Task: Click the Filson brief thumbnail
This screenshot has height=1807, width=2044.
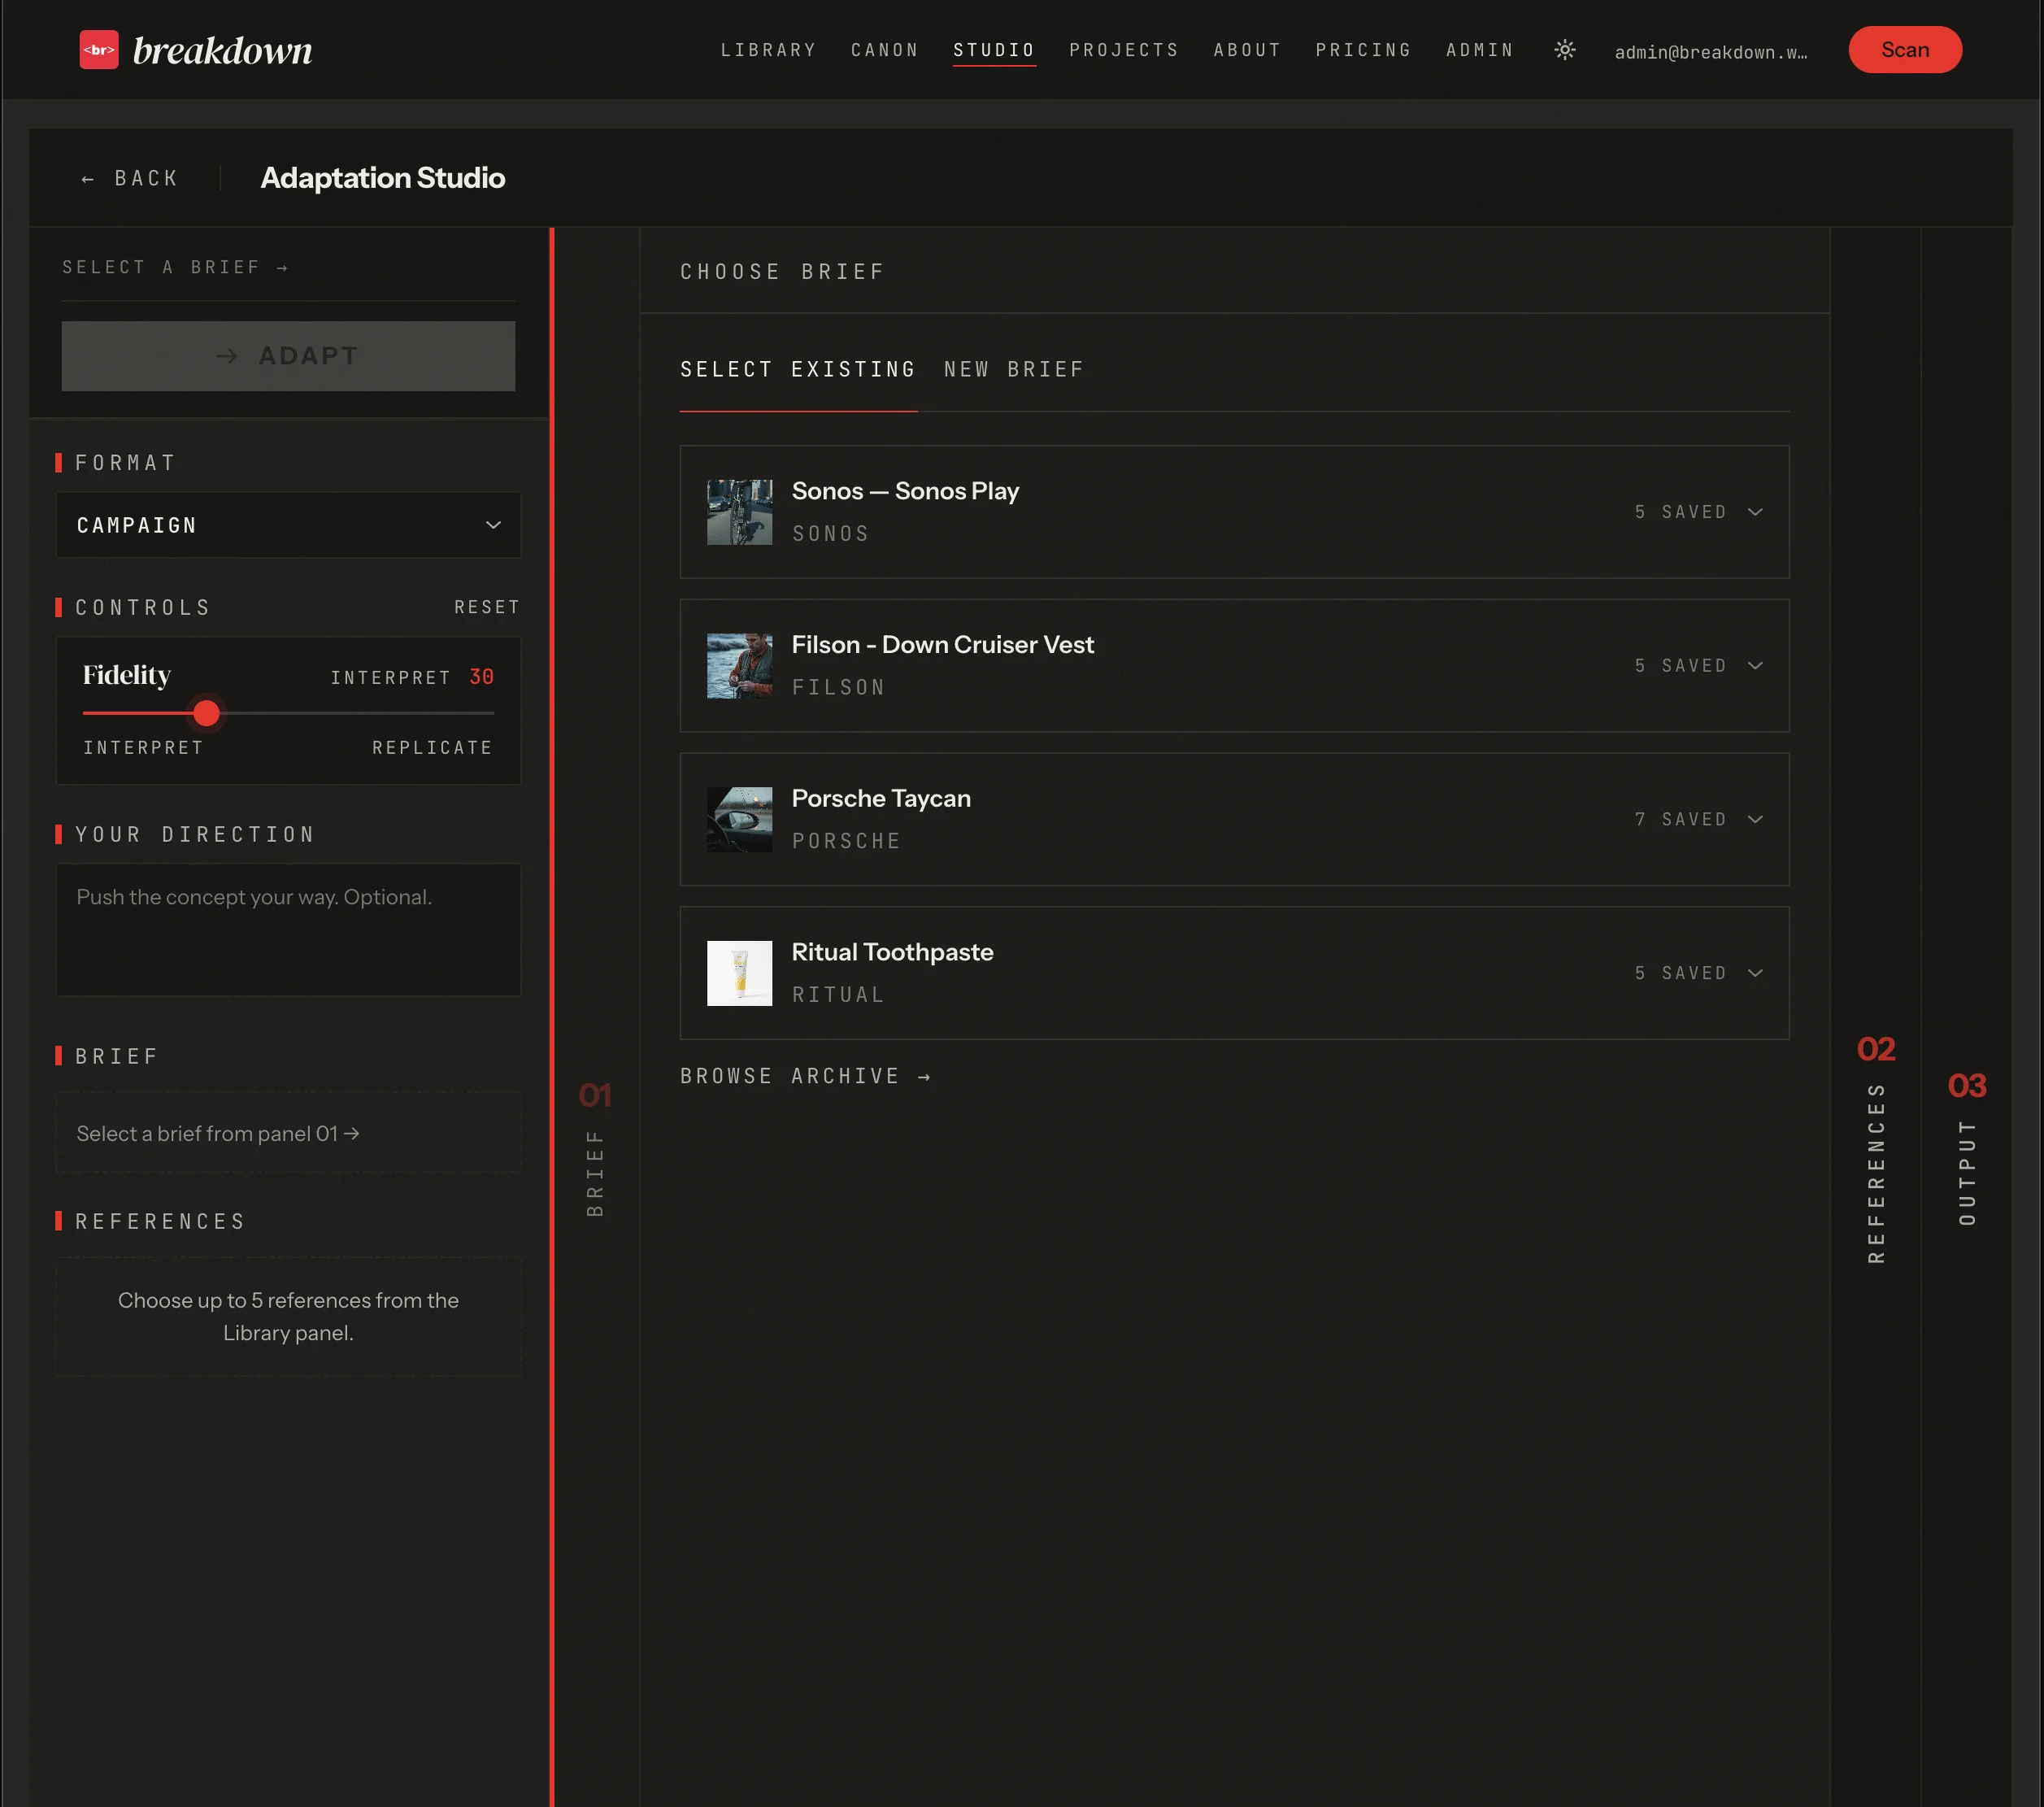Action: pos(739,666)
